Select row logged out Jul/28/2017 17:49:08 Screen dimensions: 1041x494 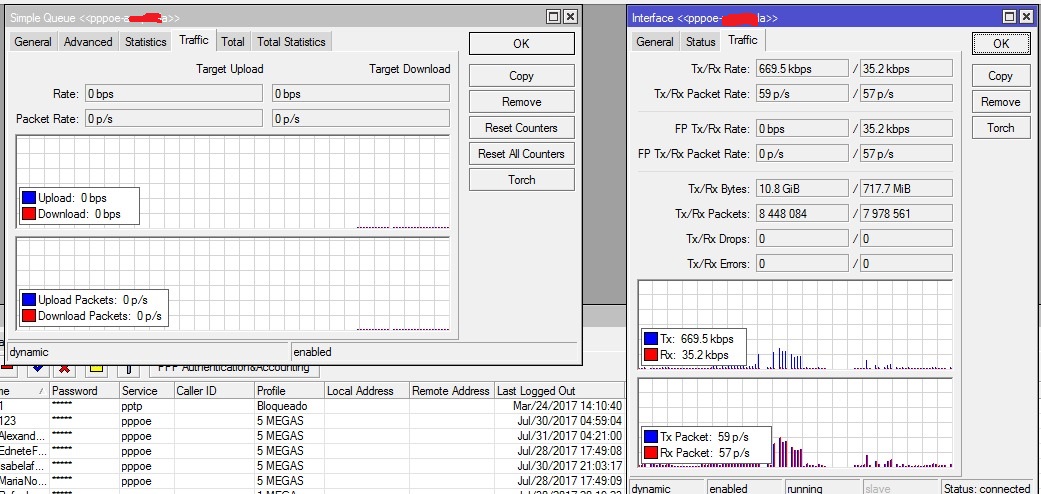click(x=312, y=452)
